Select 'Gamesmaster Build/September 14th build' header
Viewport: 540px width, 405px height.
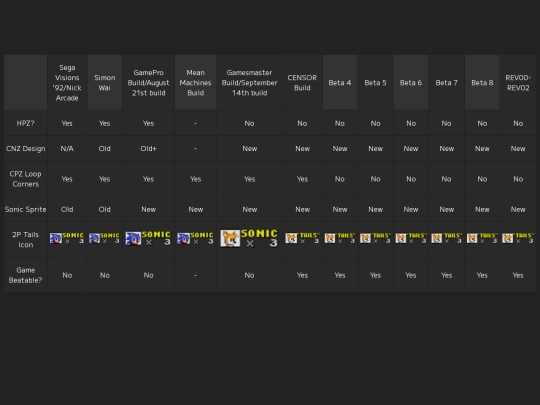(249, 83)
